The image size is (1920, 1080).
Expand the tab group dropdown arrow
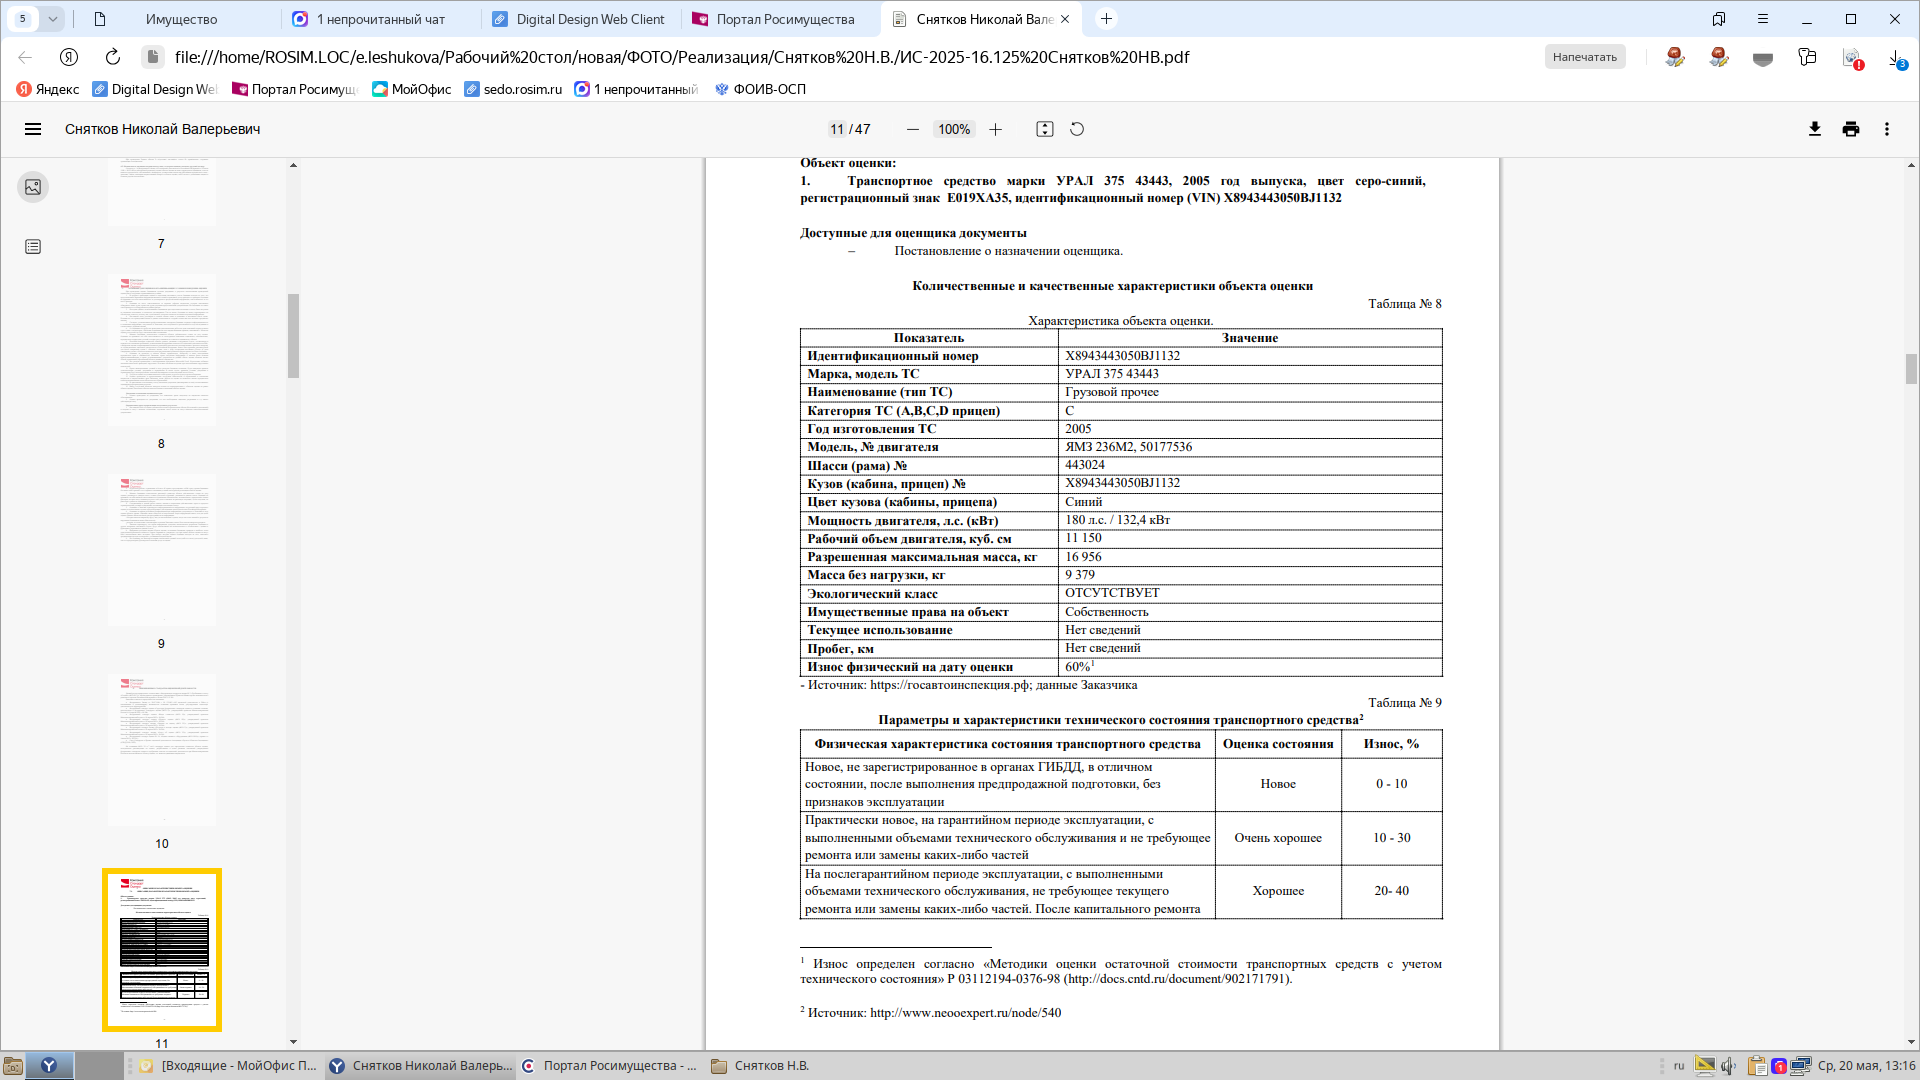coord(52,19)
